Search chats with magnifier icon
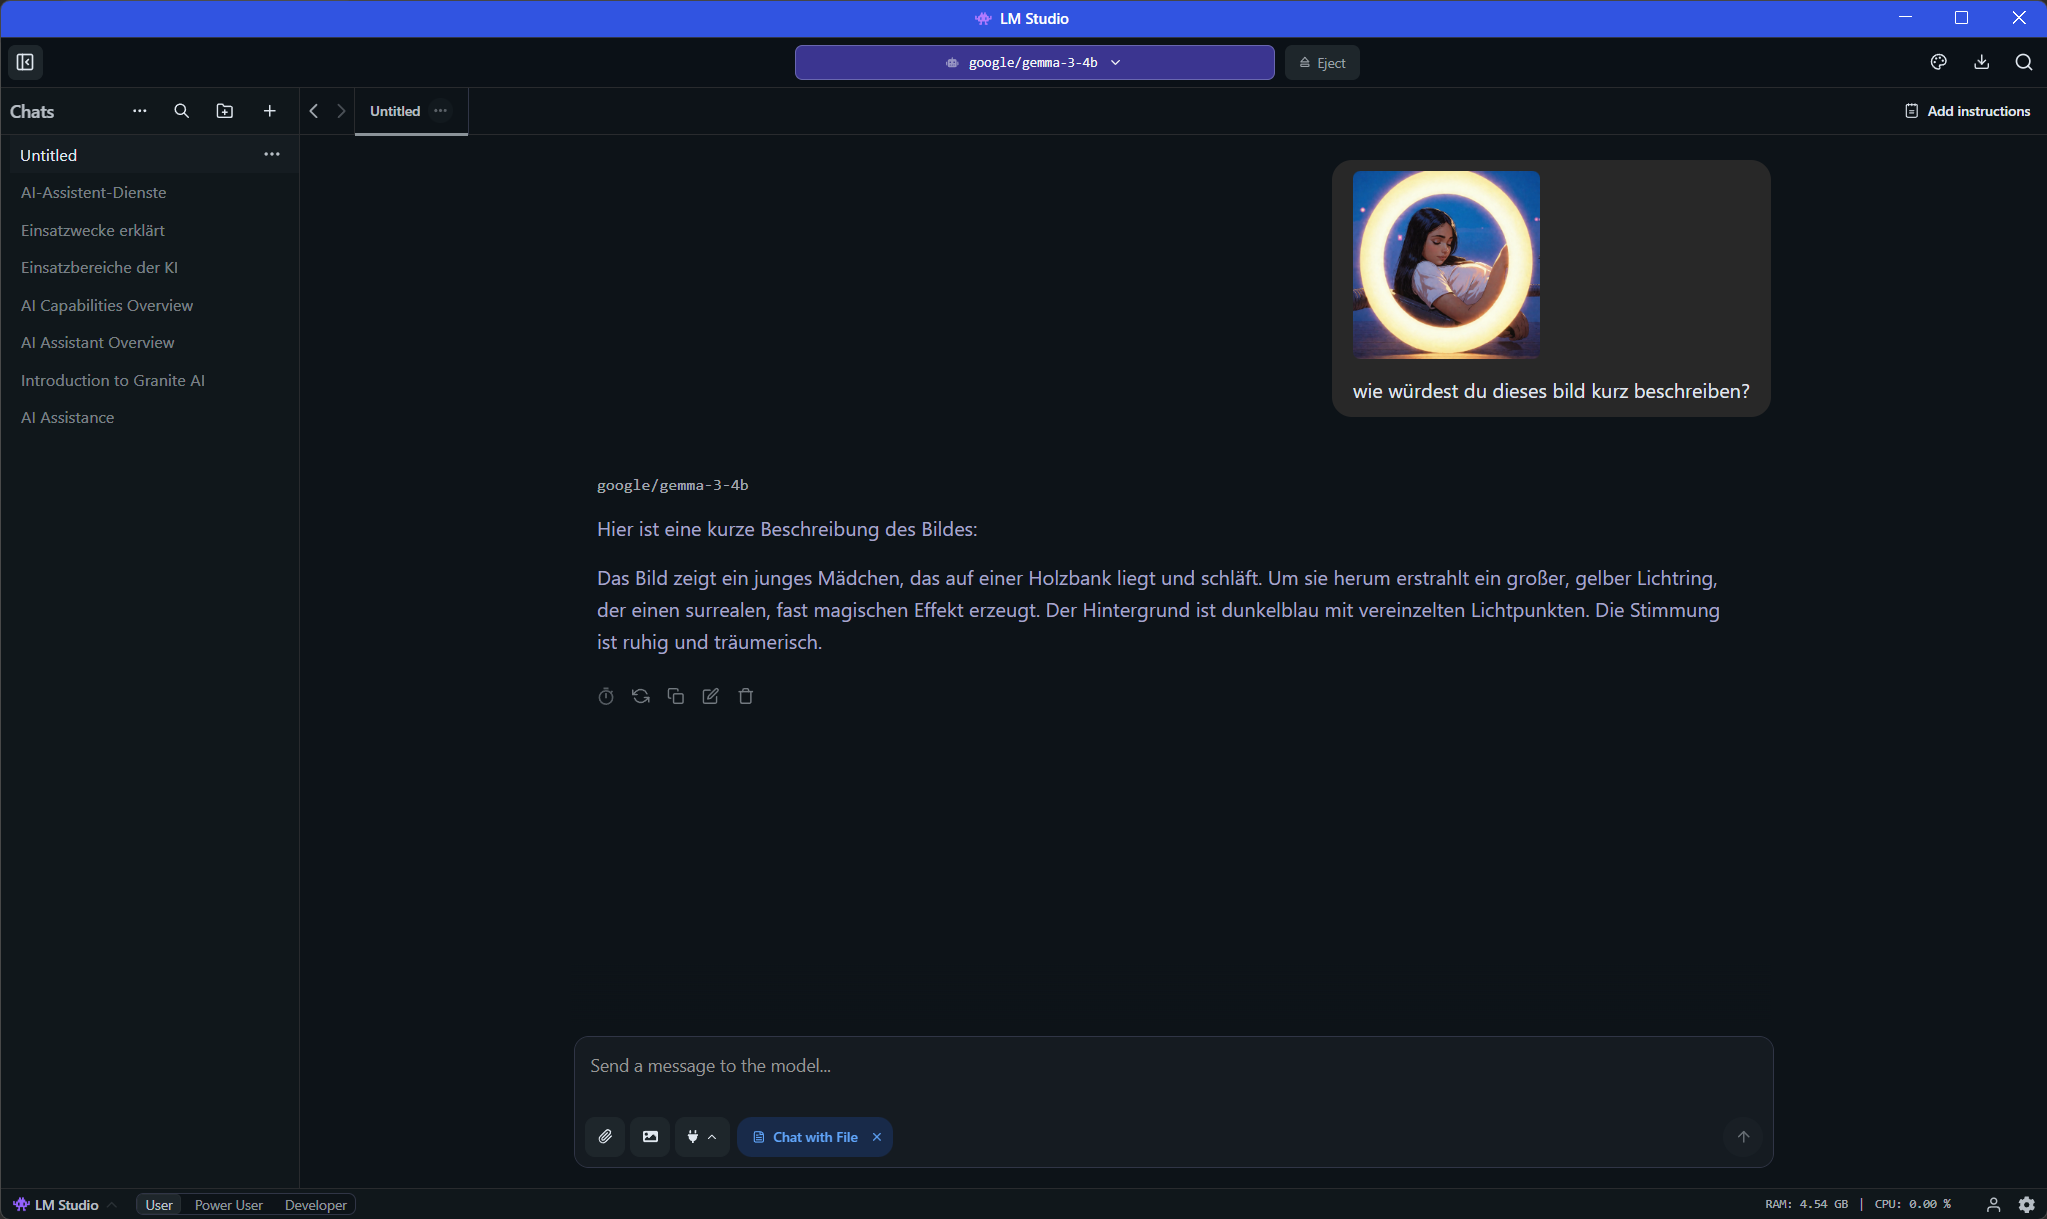This screenshot has width=2047, height=1219. pos(181,111)
